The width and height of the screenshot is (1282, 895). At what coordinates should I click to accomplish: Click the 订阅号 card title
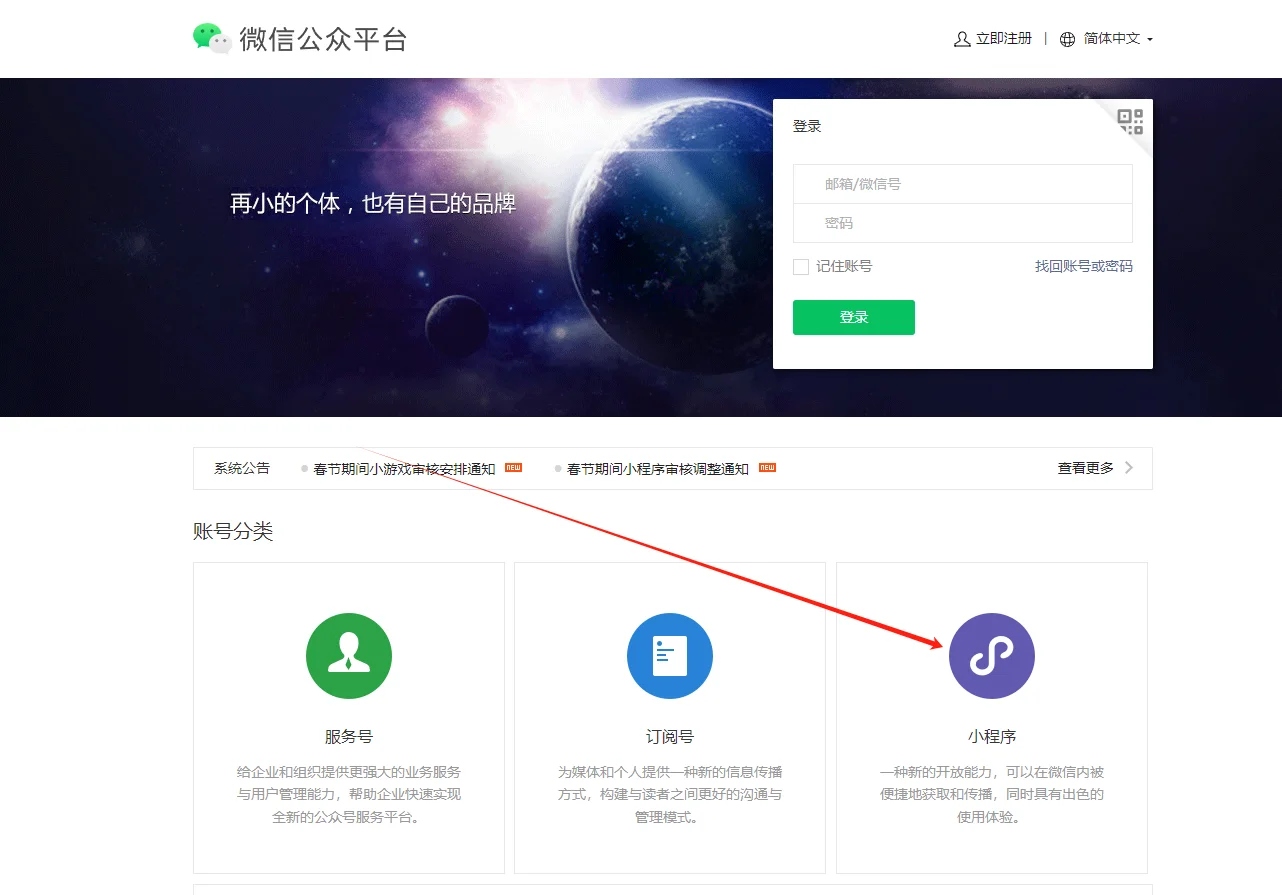[x=670, y=737]
